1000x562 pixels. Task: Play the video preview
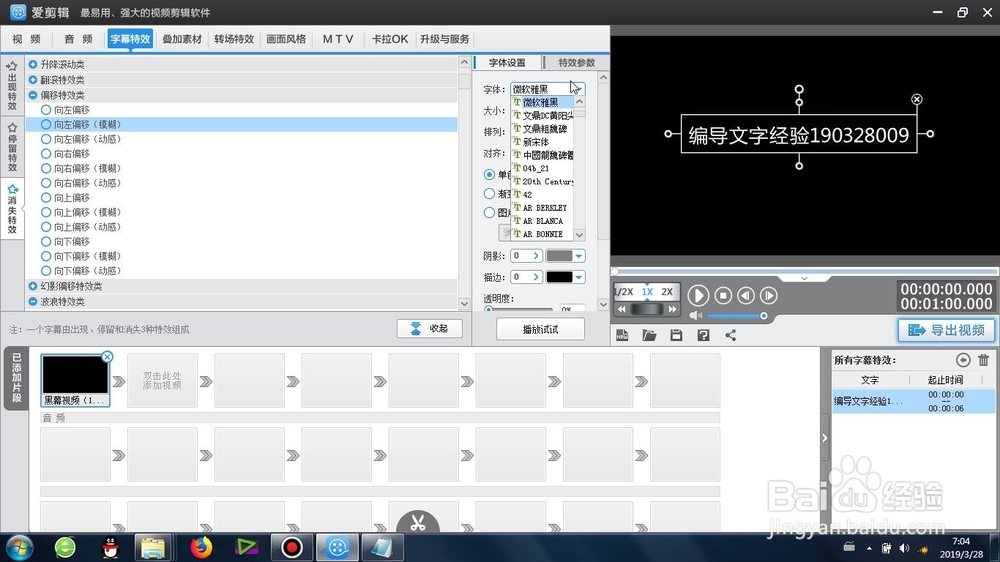tap(698, 295)
